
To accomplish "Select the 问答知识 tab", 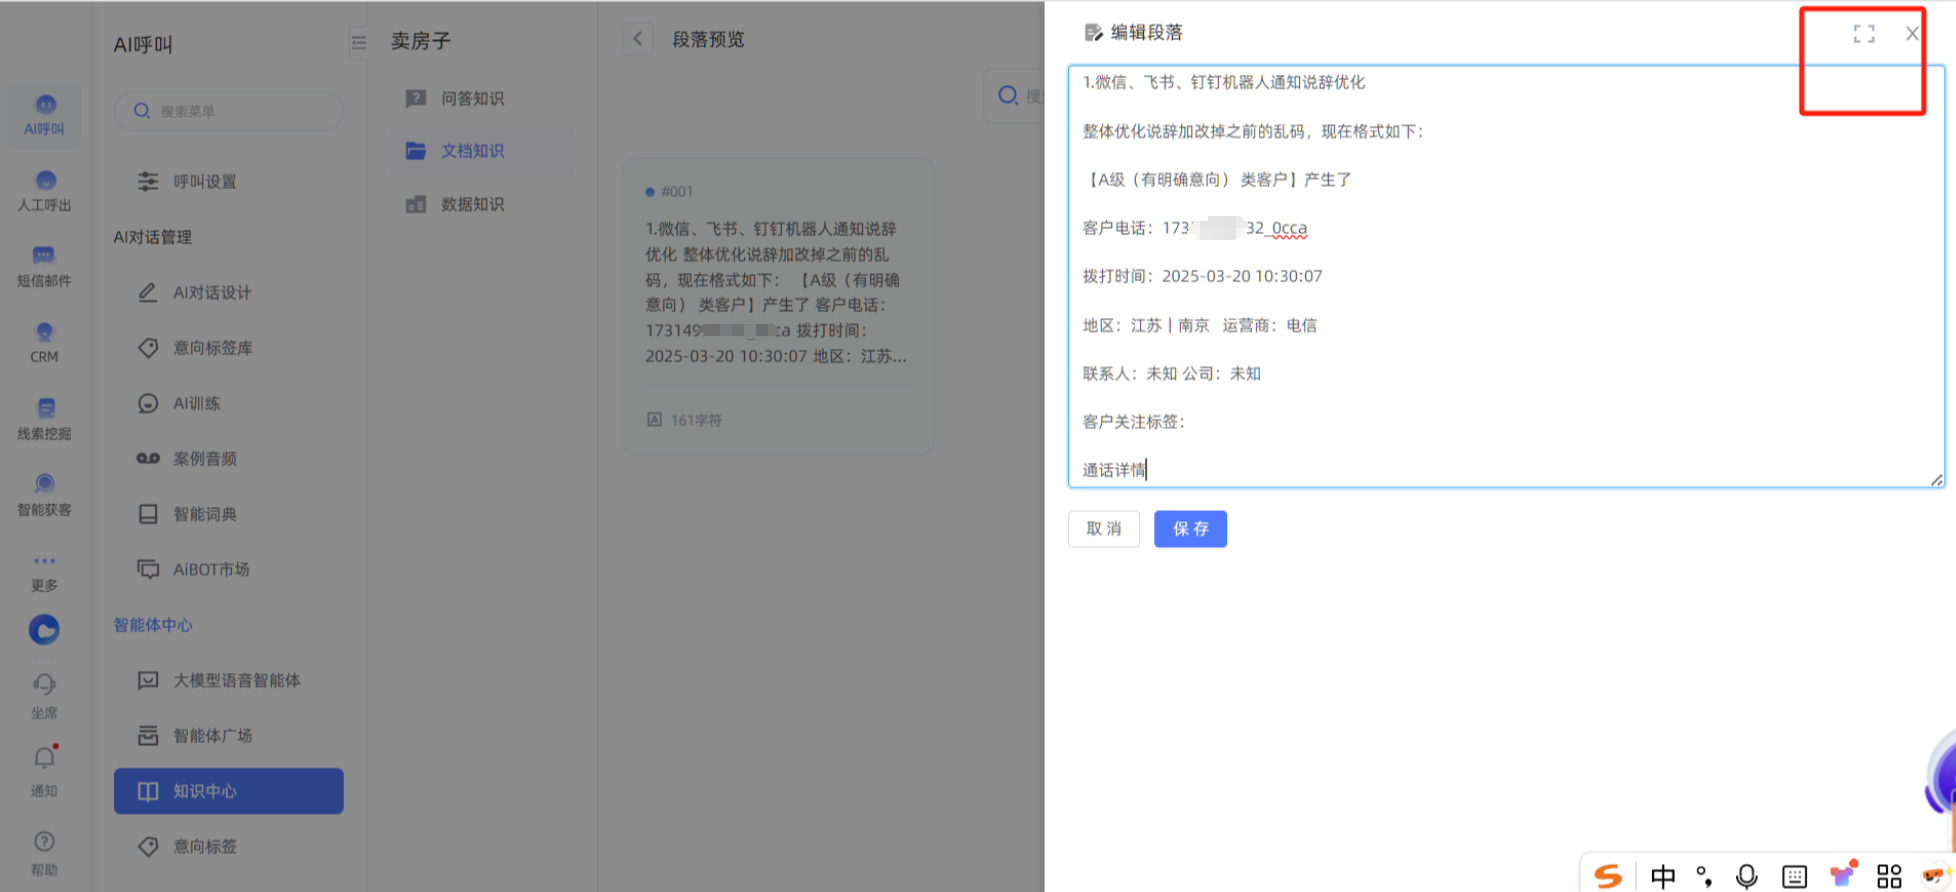I will point(472,98).
